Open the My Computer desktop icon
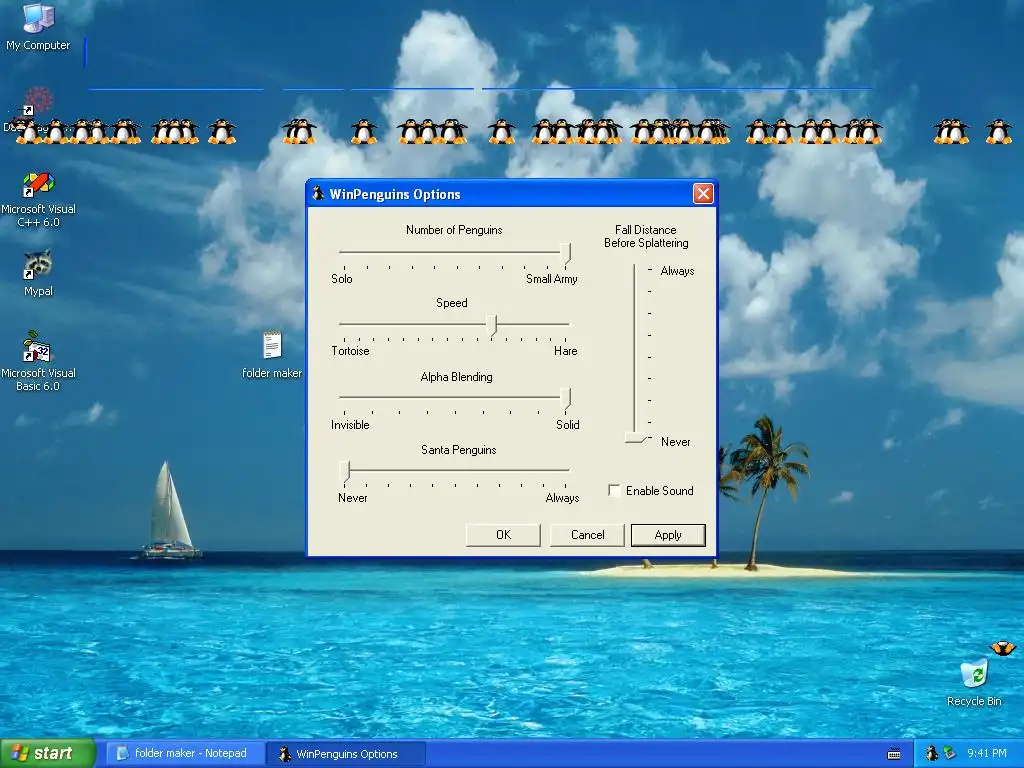 click(38, 26)
